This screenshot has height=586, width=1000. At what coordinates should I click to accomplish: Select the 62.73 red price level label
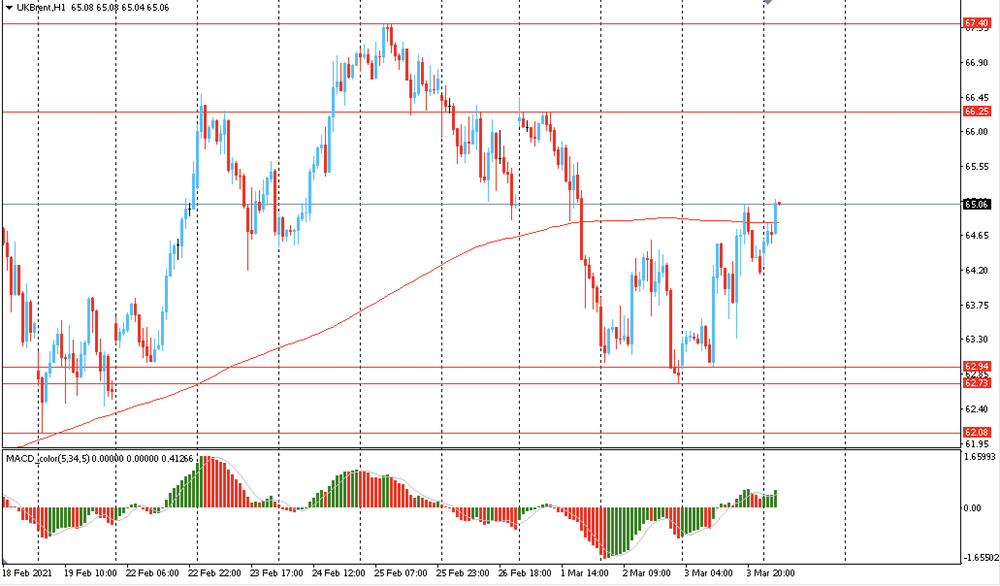[x=976, y=383]
